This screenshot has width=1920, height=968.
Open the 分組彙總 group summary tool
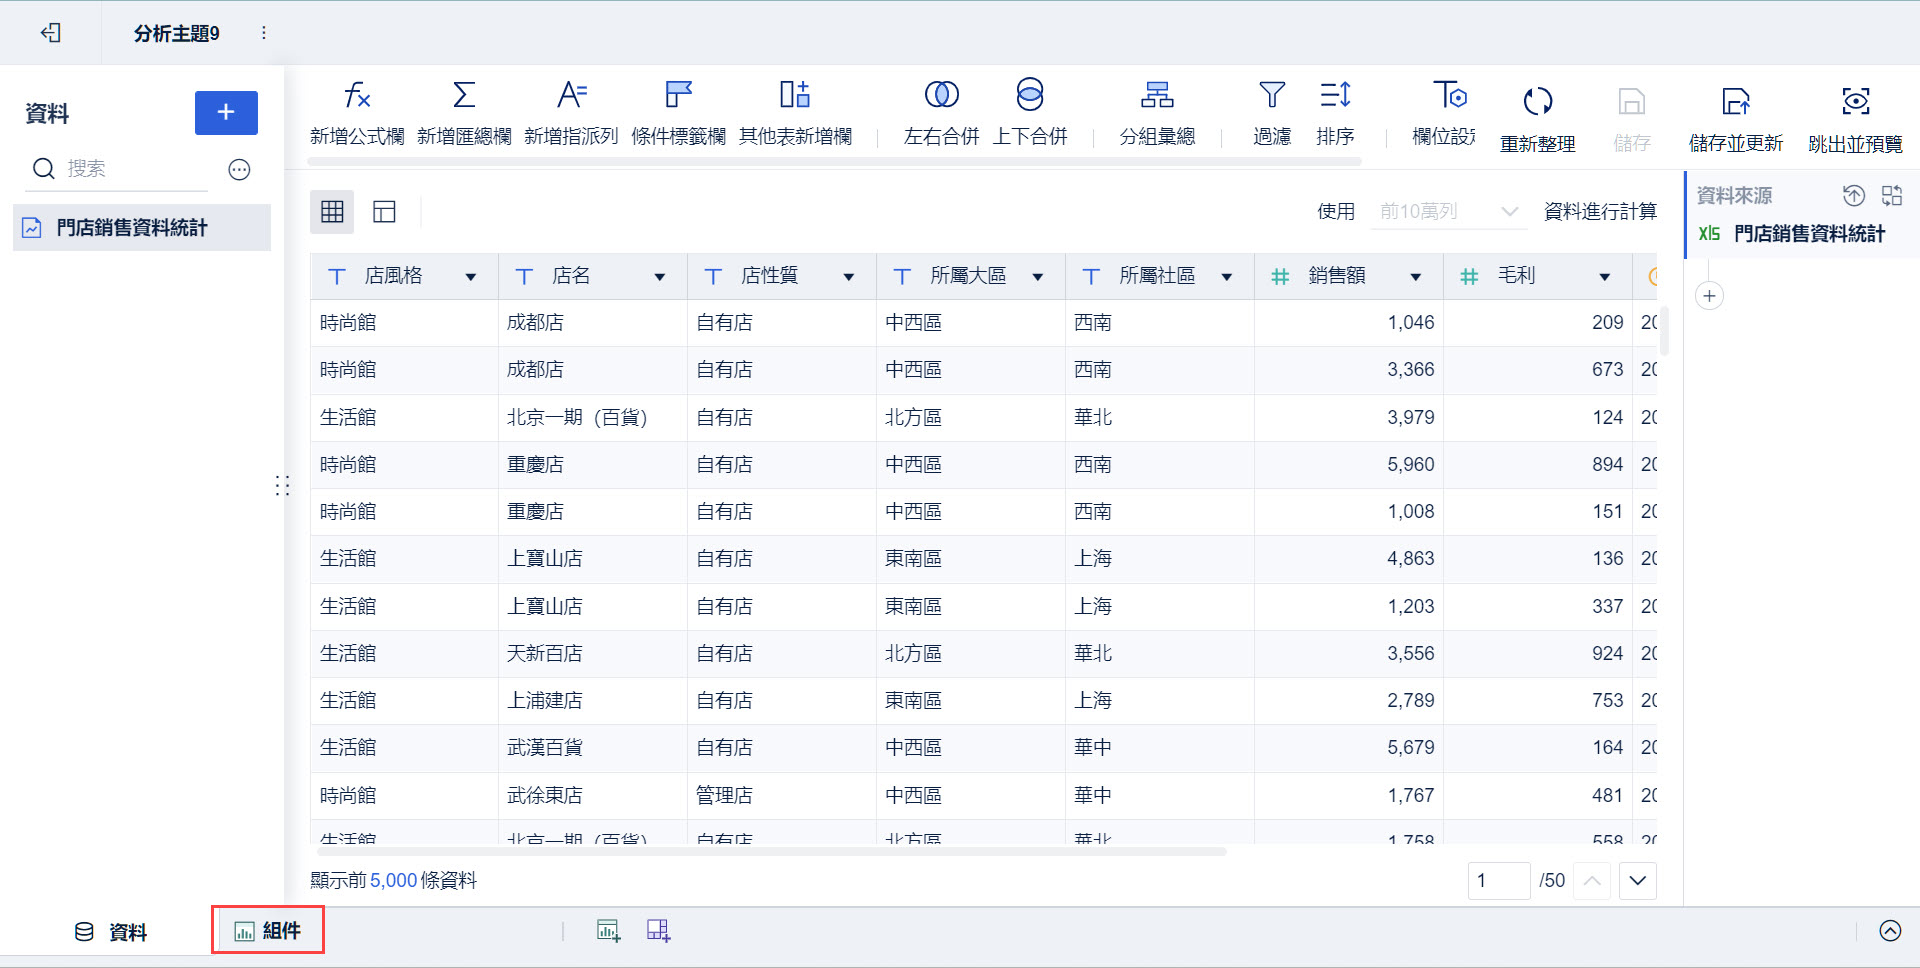coord(1157,110)
